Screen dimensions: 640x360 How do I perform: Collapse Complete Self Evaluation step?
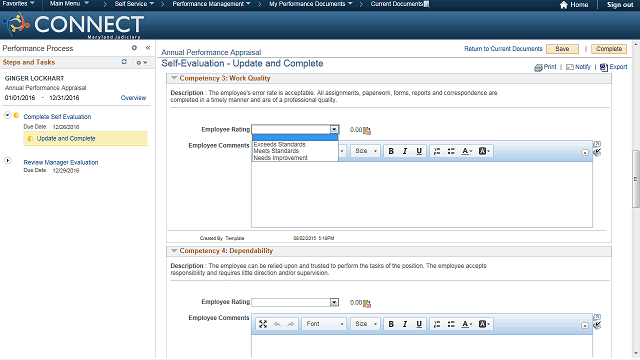point(7,115)
